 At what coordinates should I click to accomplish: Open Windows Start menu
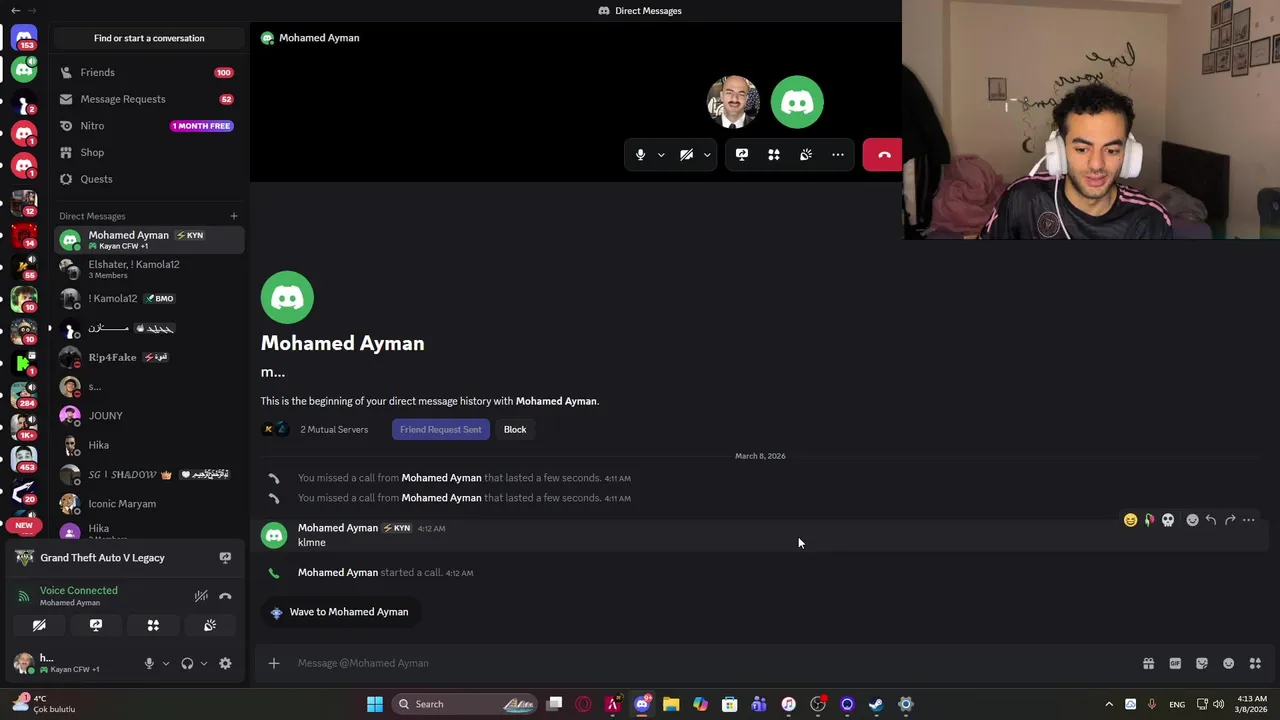coord(375,704)
